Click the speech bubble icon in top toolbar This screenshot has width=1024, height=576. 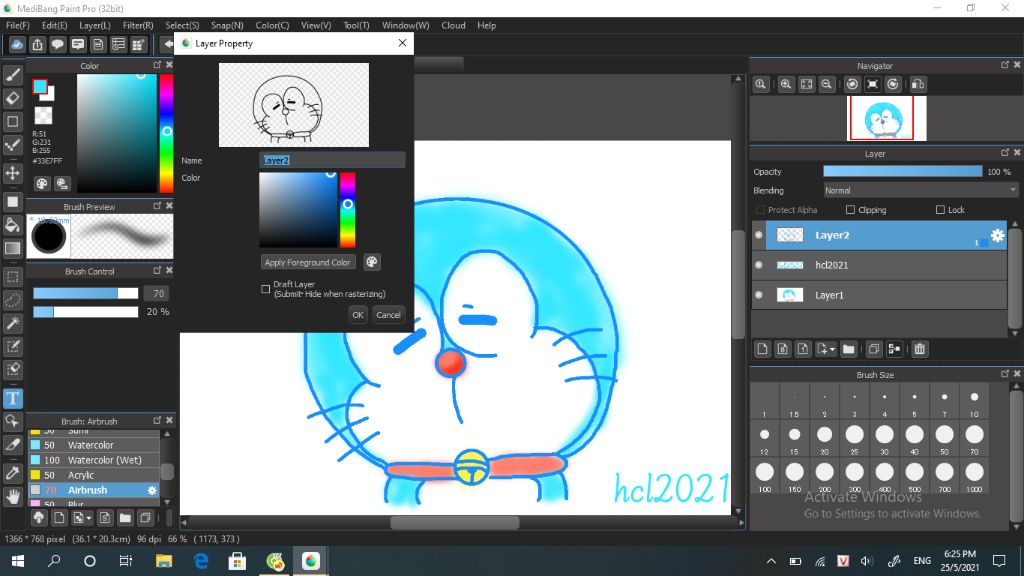point(57,44)
